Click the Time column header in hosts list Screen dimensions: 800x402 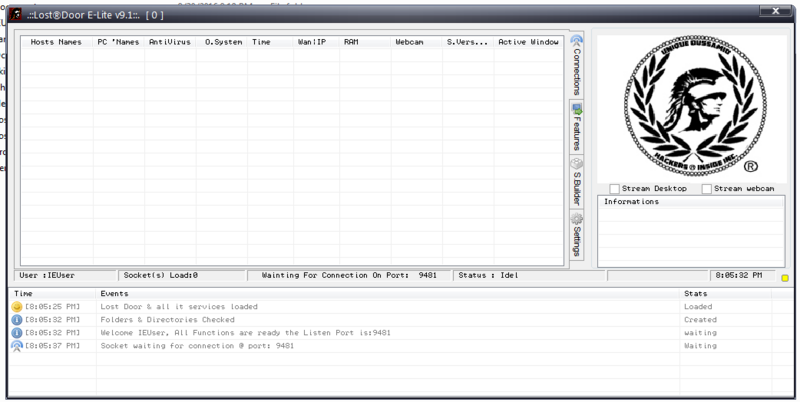[270, 42]
